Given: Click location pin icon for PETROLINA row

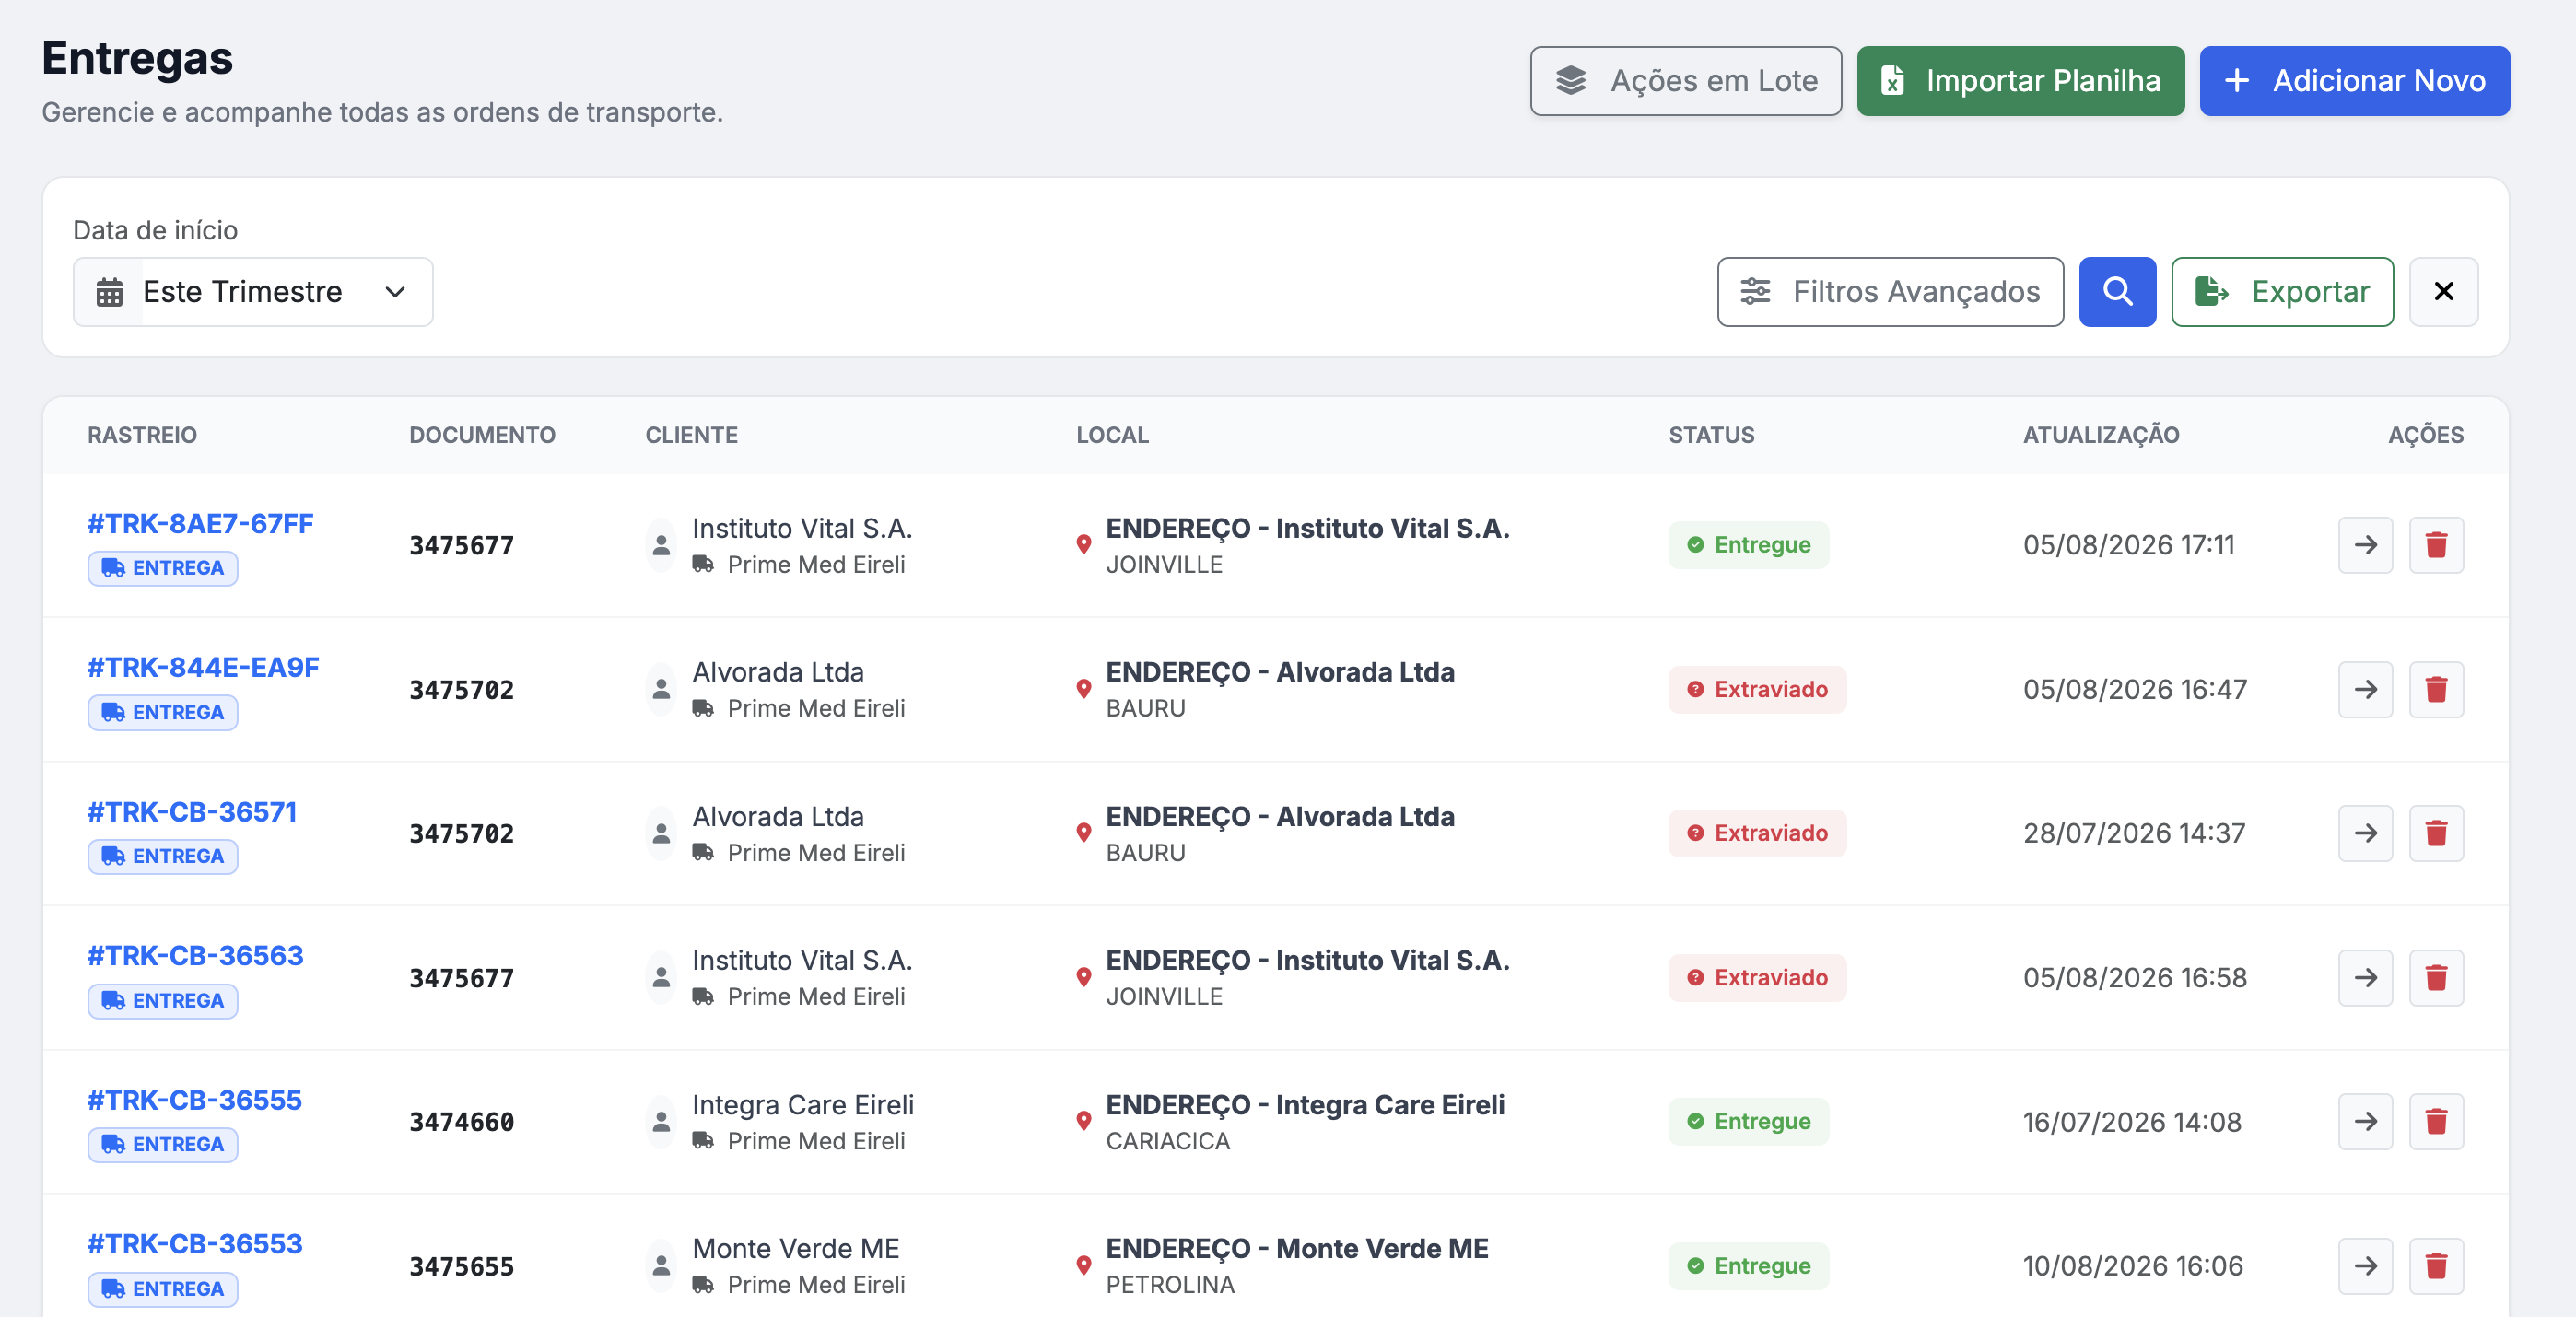Looking at the screenshot, I should [1083, 1266].
